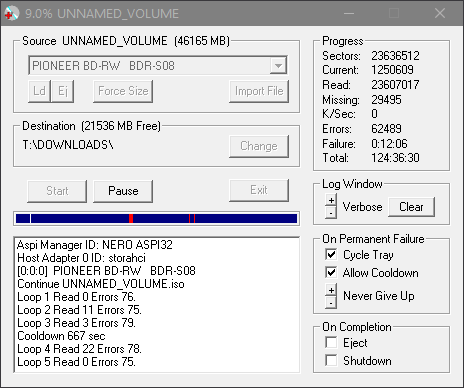Click the Ej eject button
The width and height of the screenshot is (464, 388).
(x=63, y=91)
